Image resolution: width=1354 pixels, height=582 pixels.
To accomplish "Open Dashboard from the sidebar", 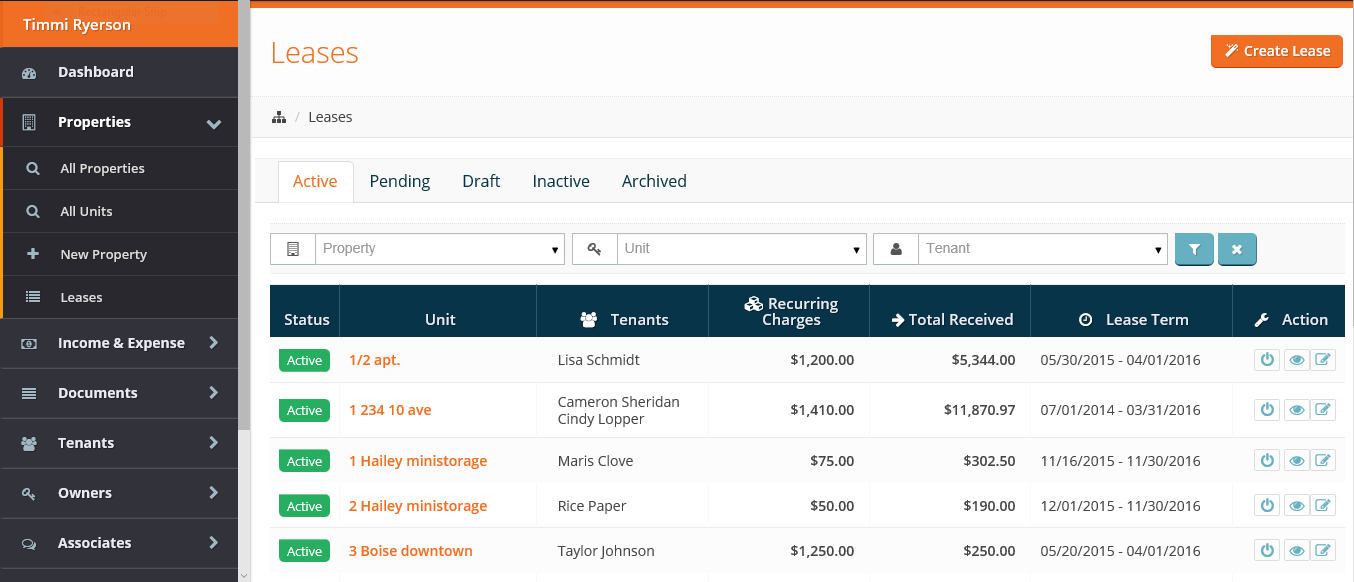I will click(95, 72).
